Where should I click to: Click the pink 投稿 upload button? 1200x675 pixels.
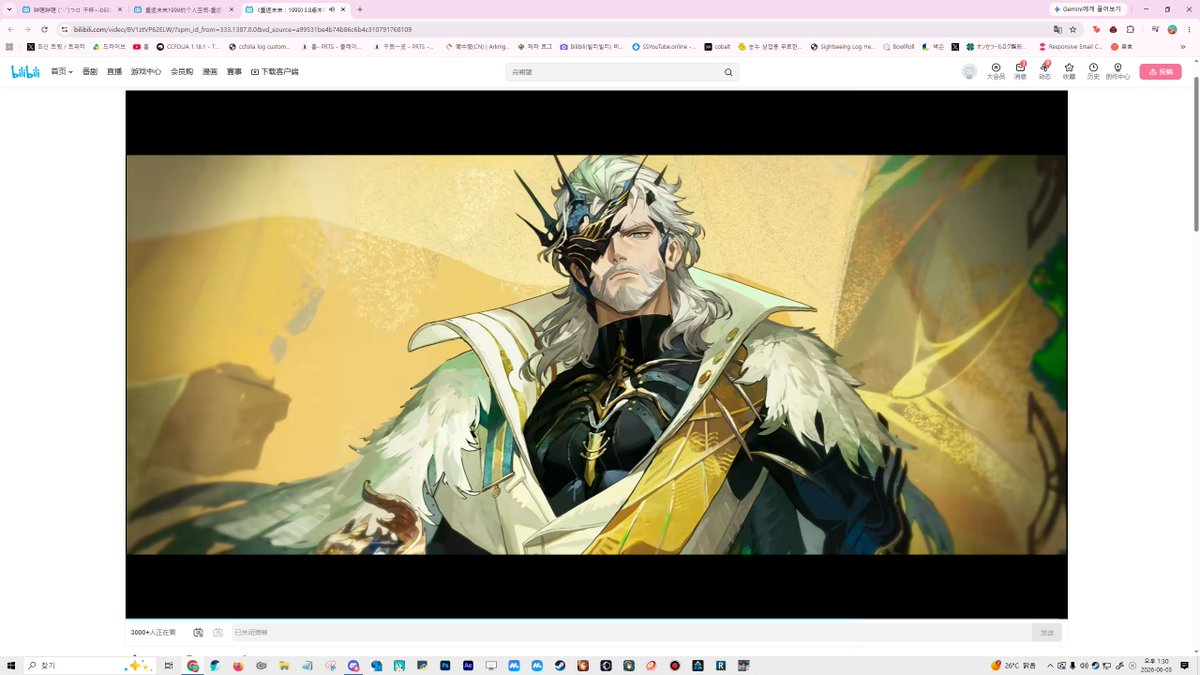click(x=1160, y=72)
